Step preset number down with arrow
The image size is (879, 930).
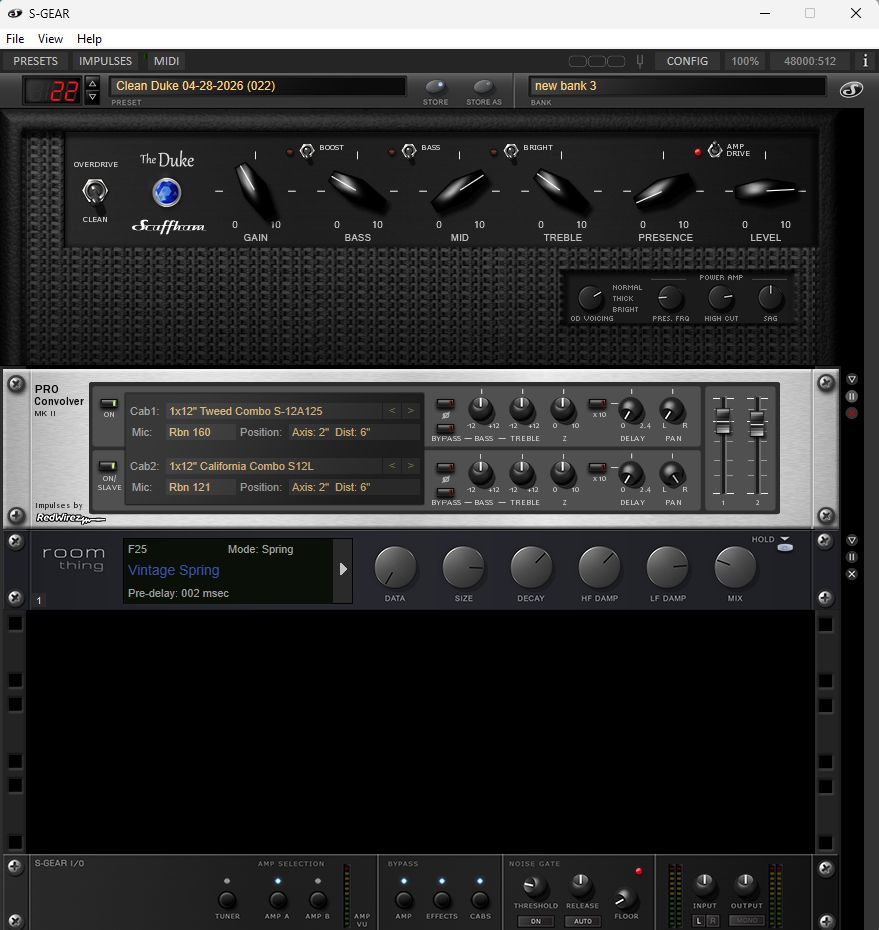click(93, 97)
